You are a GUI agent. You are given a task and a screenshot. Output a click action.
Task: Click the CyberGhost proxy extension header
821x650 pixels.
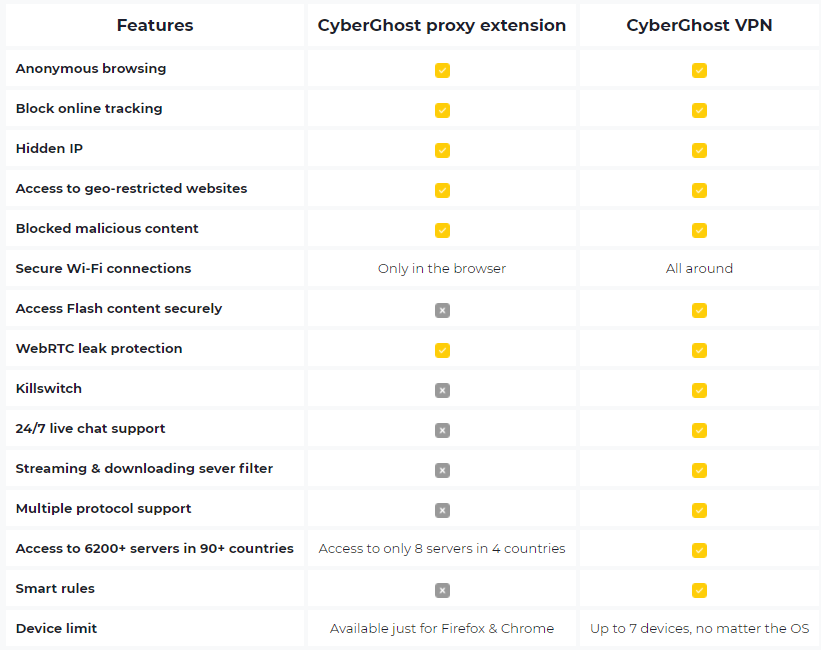click(442, 25)
